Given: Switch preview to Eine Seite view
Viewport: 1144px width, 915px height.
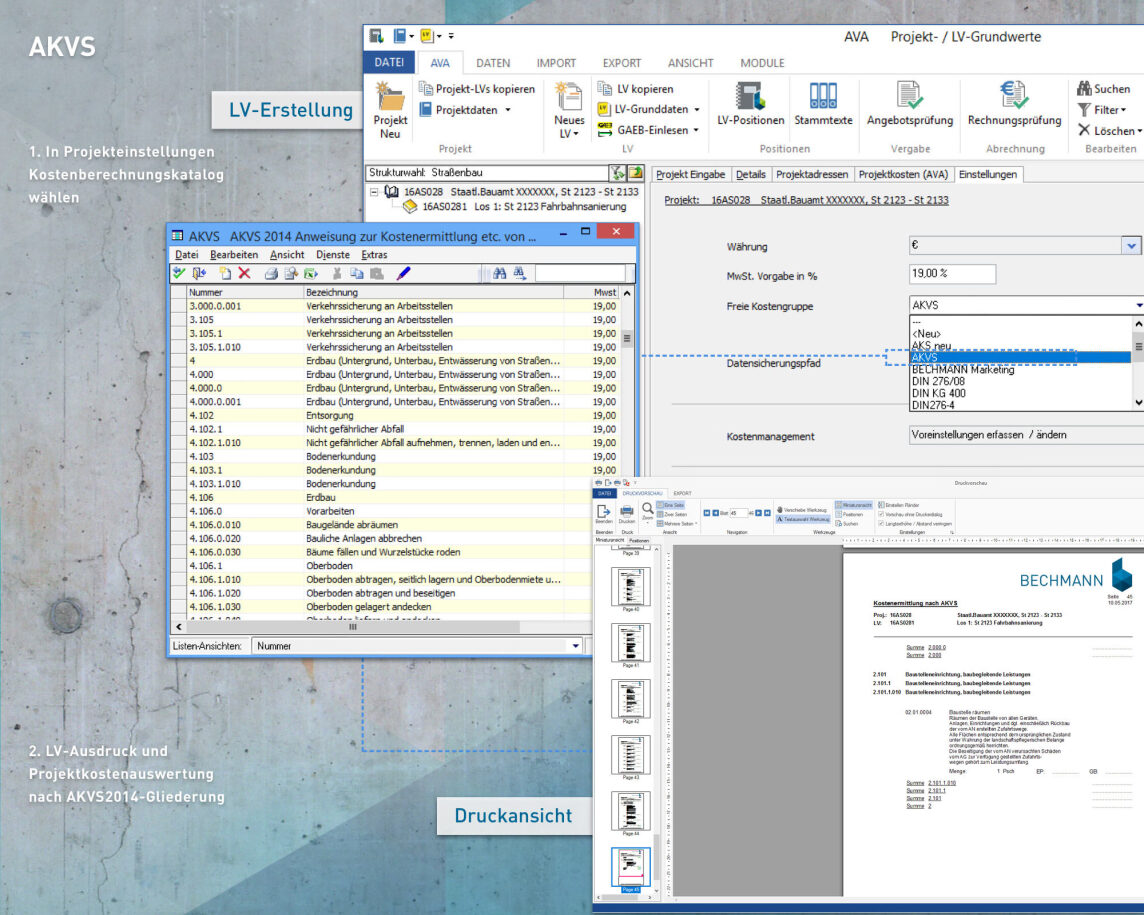Looking at the screenshot, I should coord(670,505).
